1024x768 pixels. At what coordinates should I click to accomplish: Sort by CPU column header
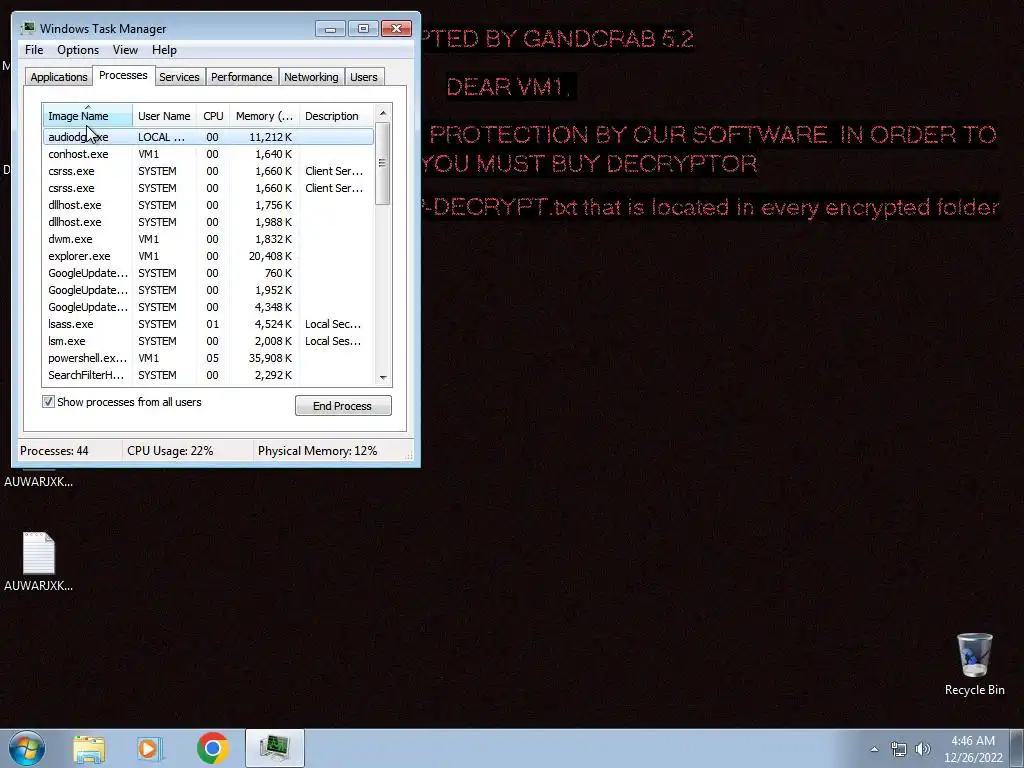213,116
